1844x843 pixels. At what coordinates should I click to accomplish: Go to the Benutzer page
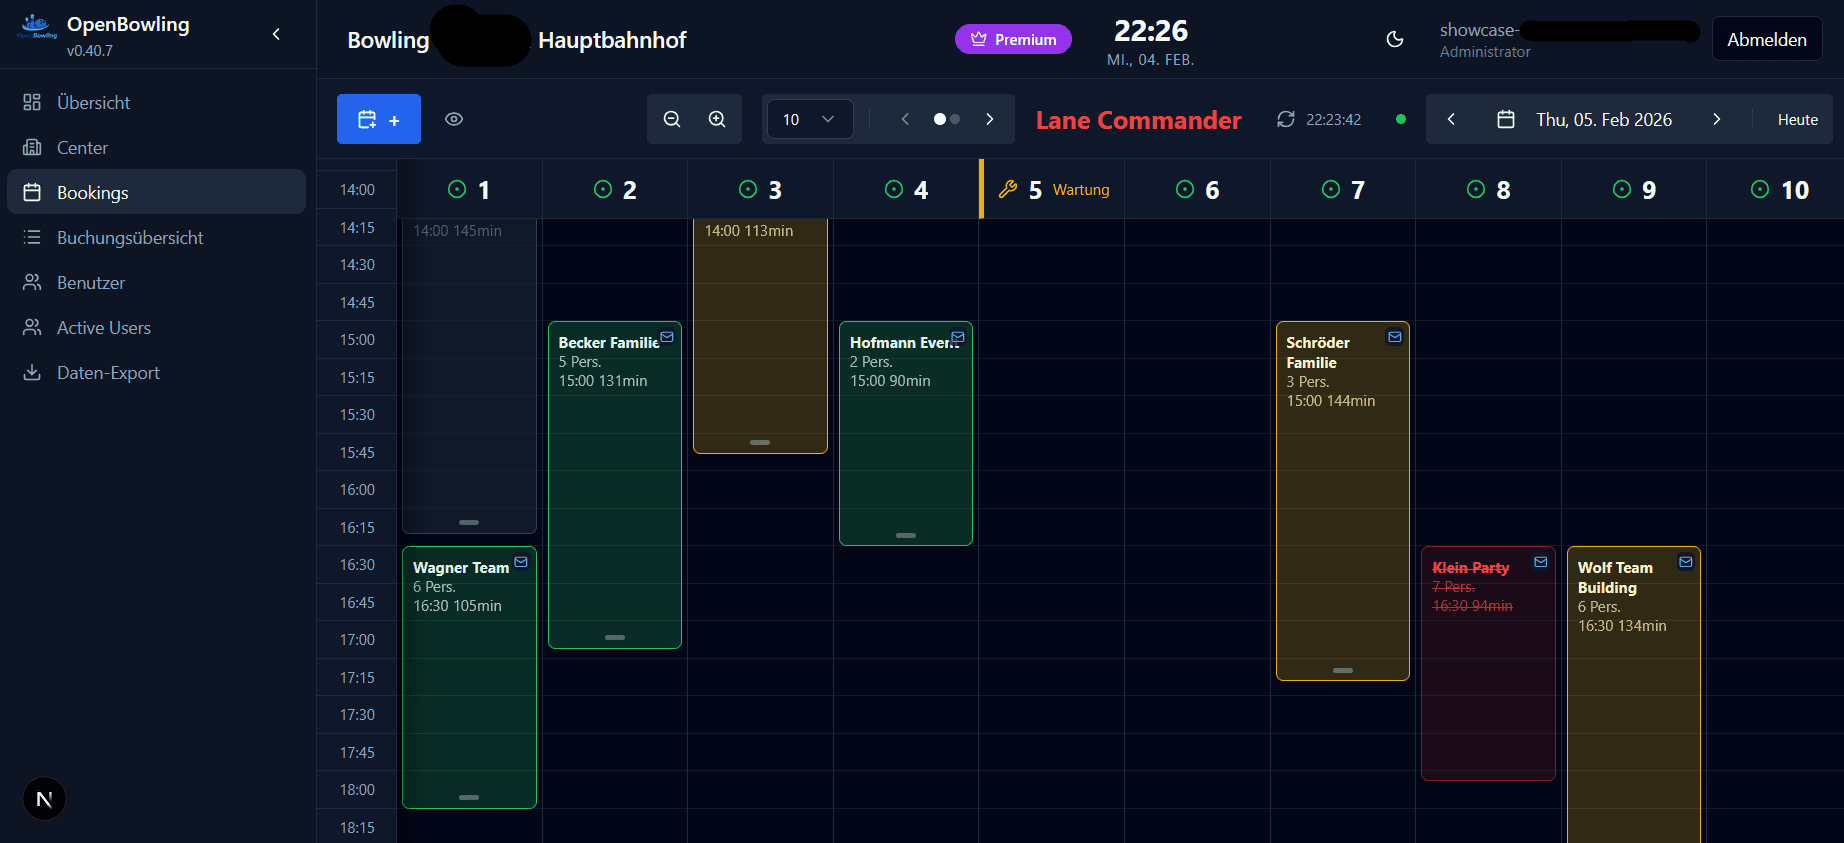(x=156, y=282)
